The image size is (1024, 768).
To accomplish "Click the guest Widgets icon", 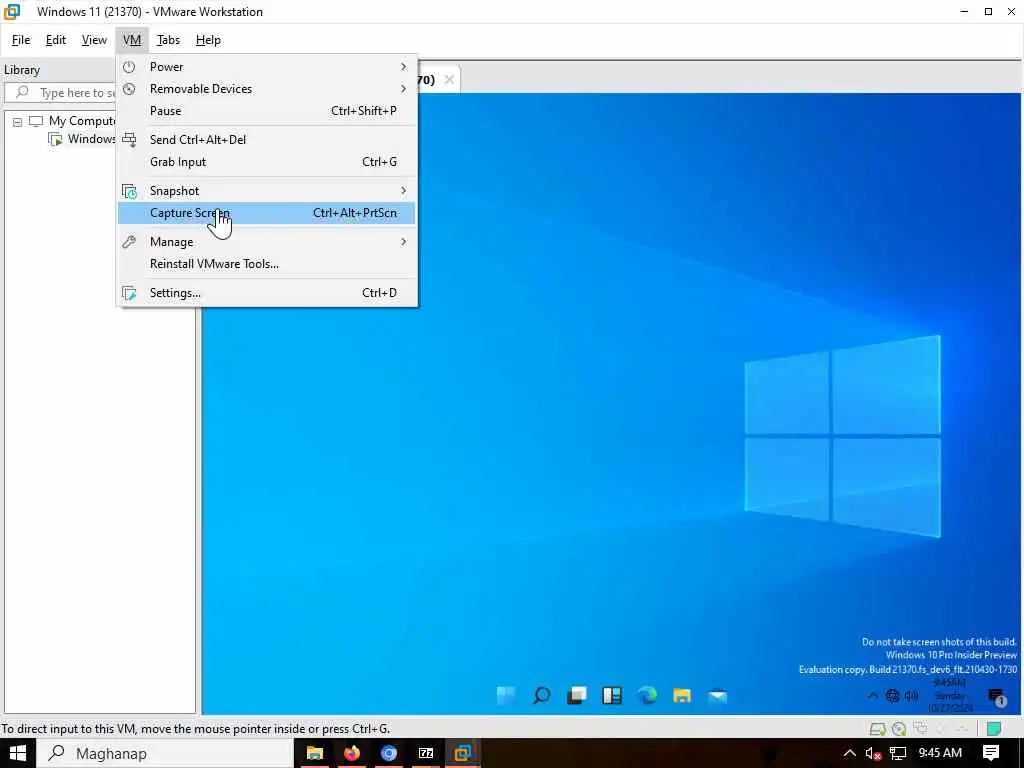I will coord(612,696).
